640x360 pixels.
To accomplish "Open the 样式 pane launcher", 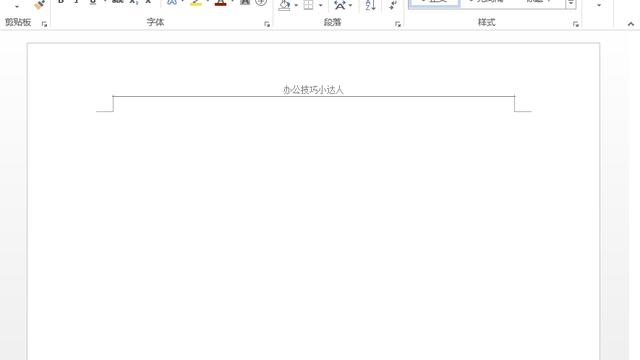I will click(576, 24).
